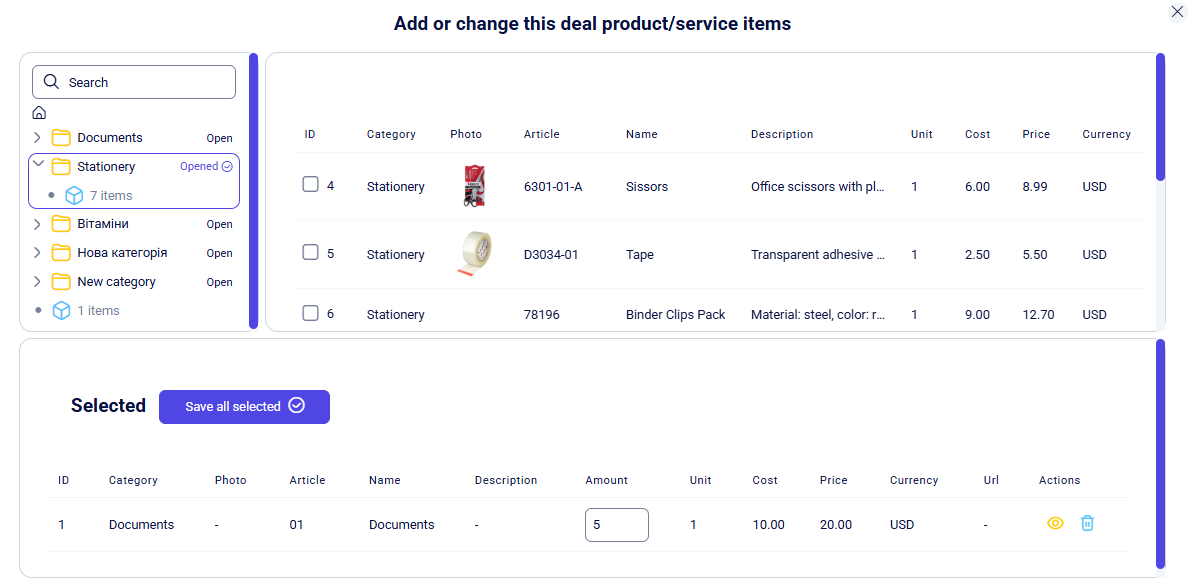Click the Documents folder icon
This screenshot has width=1196, height=585.
click(61, 137)
